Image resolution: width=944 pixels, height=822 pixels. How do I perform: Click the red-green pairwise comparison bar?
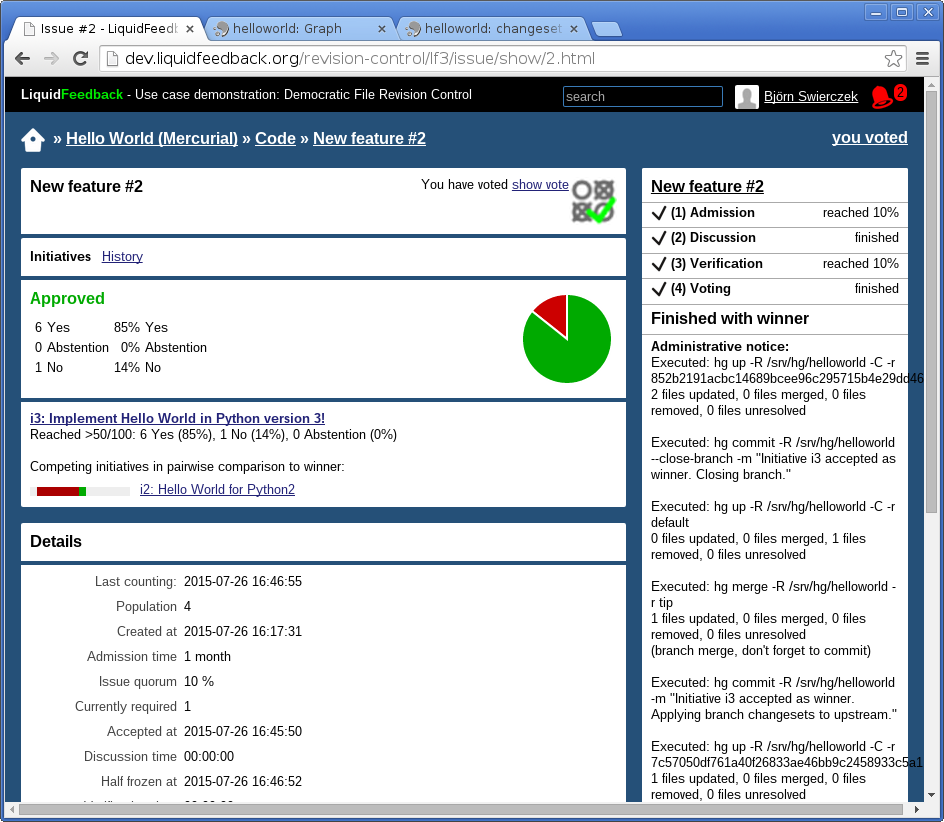82,491
